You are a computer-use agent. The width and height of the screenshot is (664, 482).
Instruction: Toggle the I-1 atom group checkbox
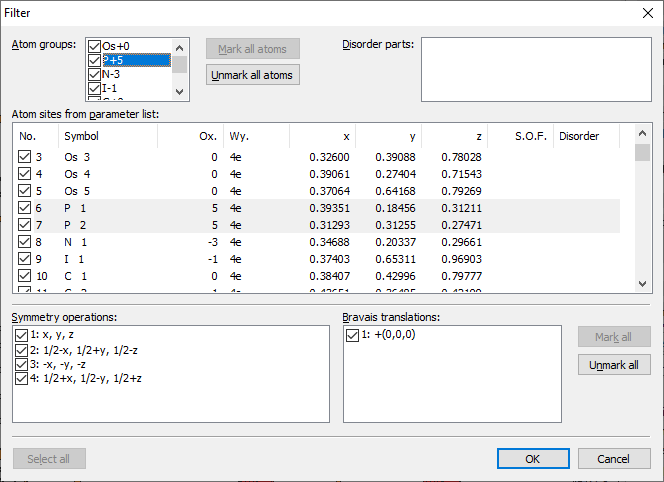pos(95,88)
